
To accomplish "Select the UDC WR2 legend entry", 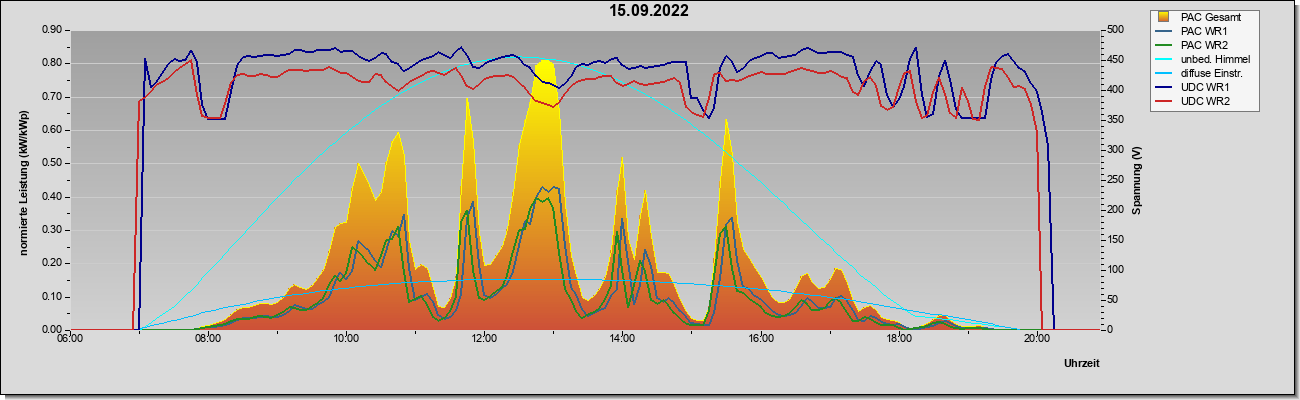I will point(1204,101).
